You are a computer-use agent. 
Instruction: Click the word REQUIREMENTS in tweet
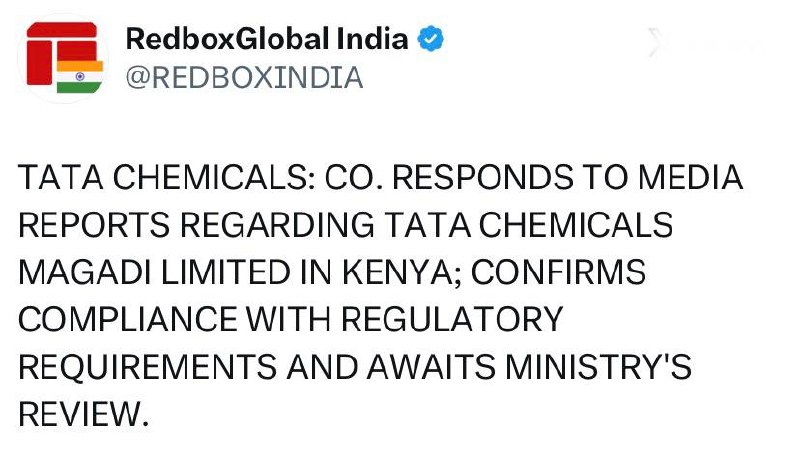[147, 367]
